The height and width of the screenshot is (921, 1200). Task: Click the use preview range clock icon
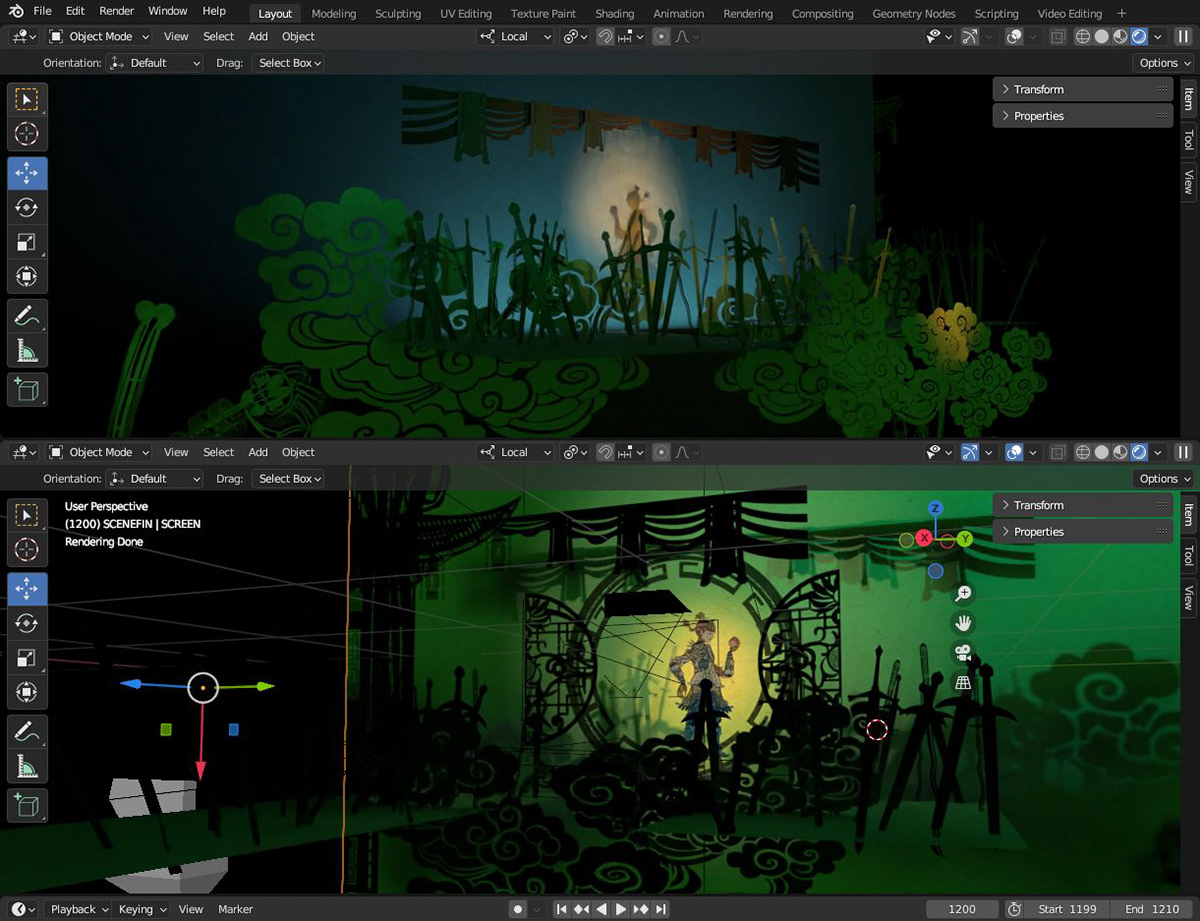coord(1014,909)
